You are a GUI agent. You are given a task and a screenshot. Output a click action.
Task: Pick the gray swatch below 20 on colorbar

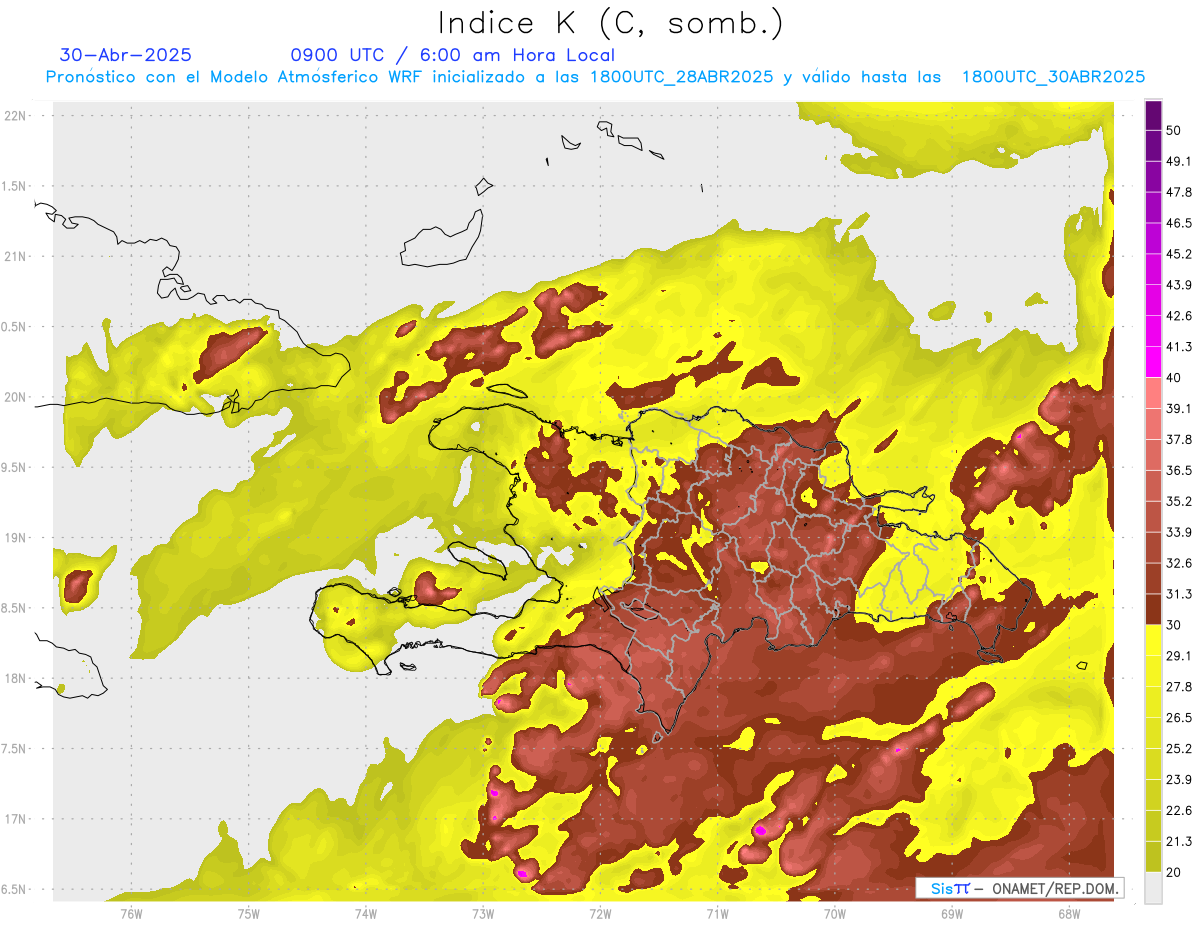(1153, 888)
